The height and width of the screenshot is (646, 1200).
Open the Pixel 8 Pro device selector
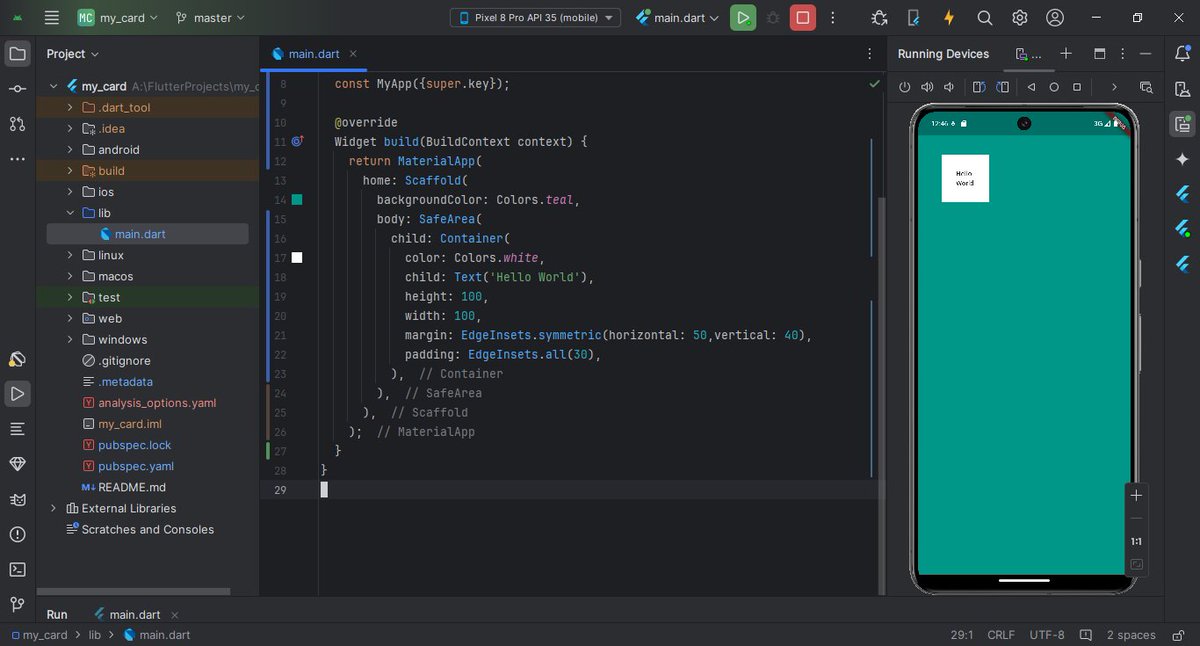(x=535, y=18)
